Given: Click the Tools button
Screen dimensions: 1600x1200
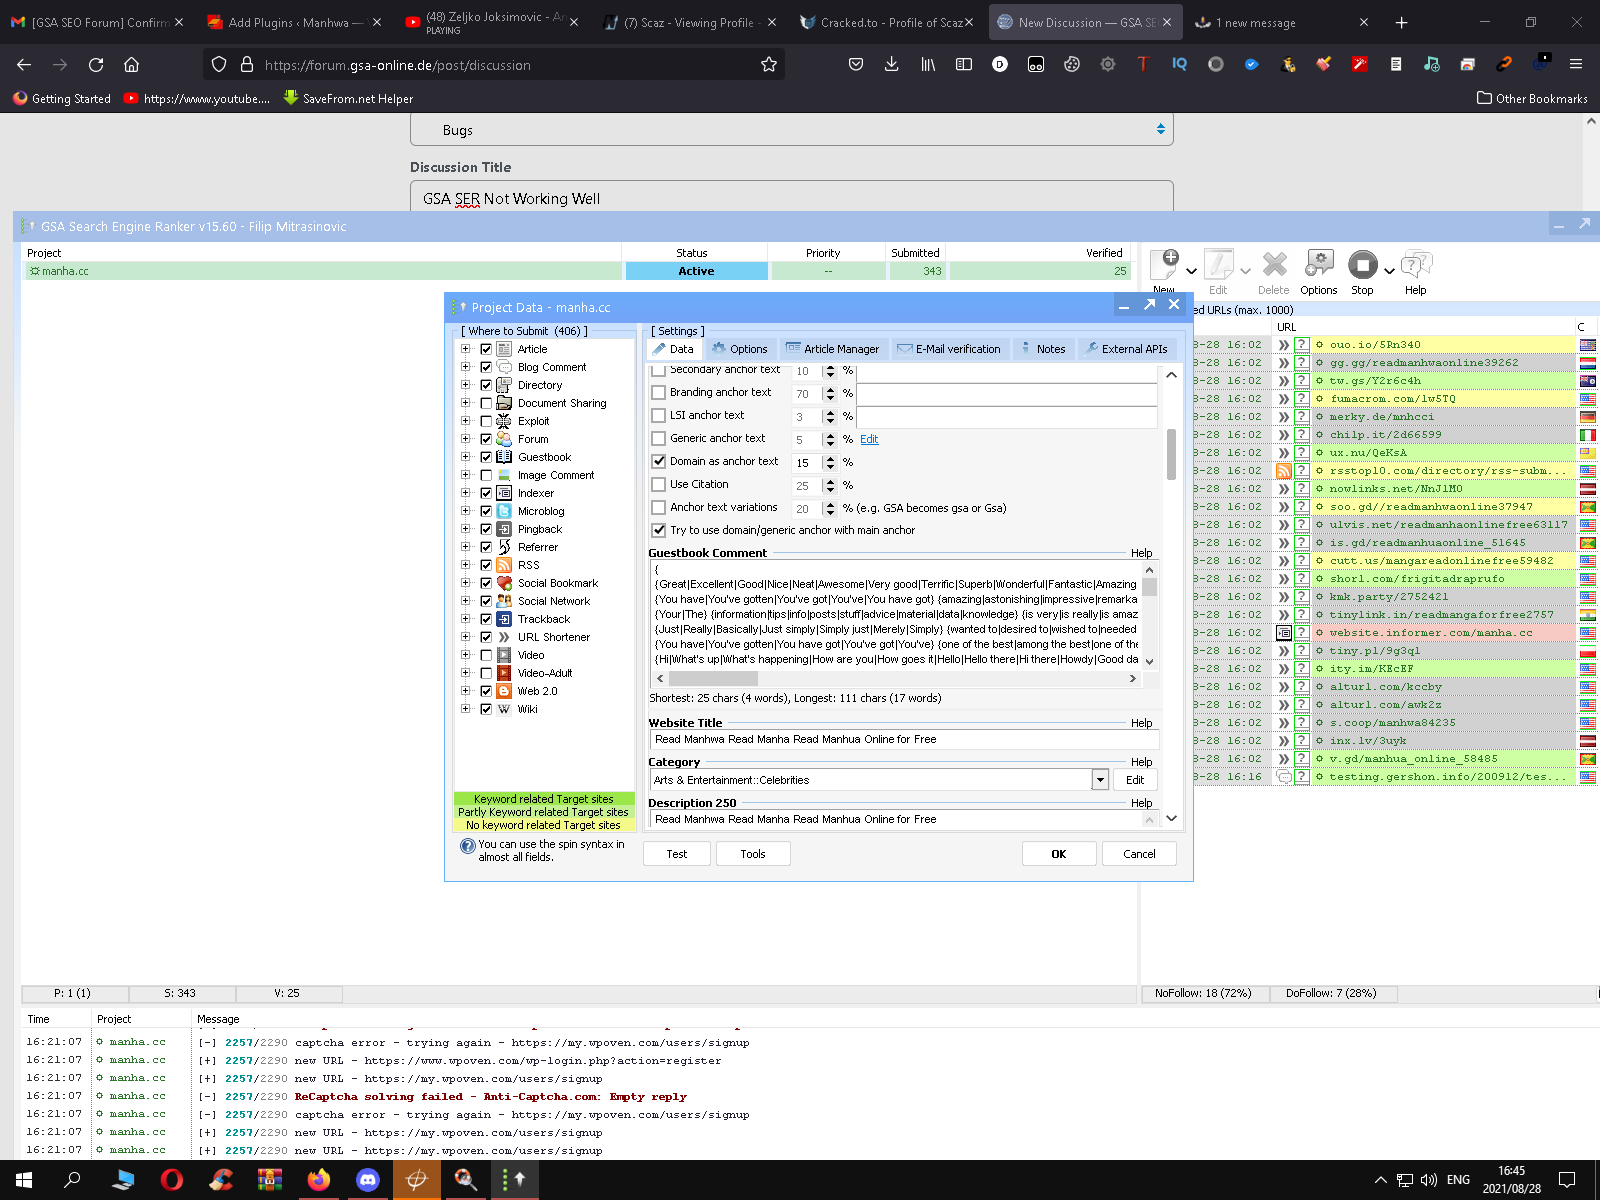Looking at the screenshot, I should click(753, 854).
